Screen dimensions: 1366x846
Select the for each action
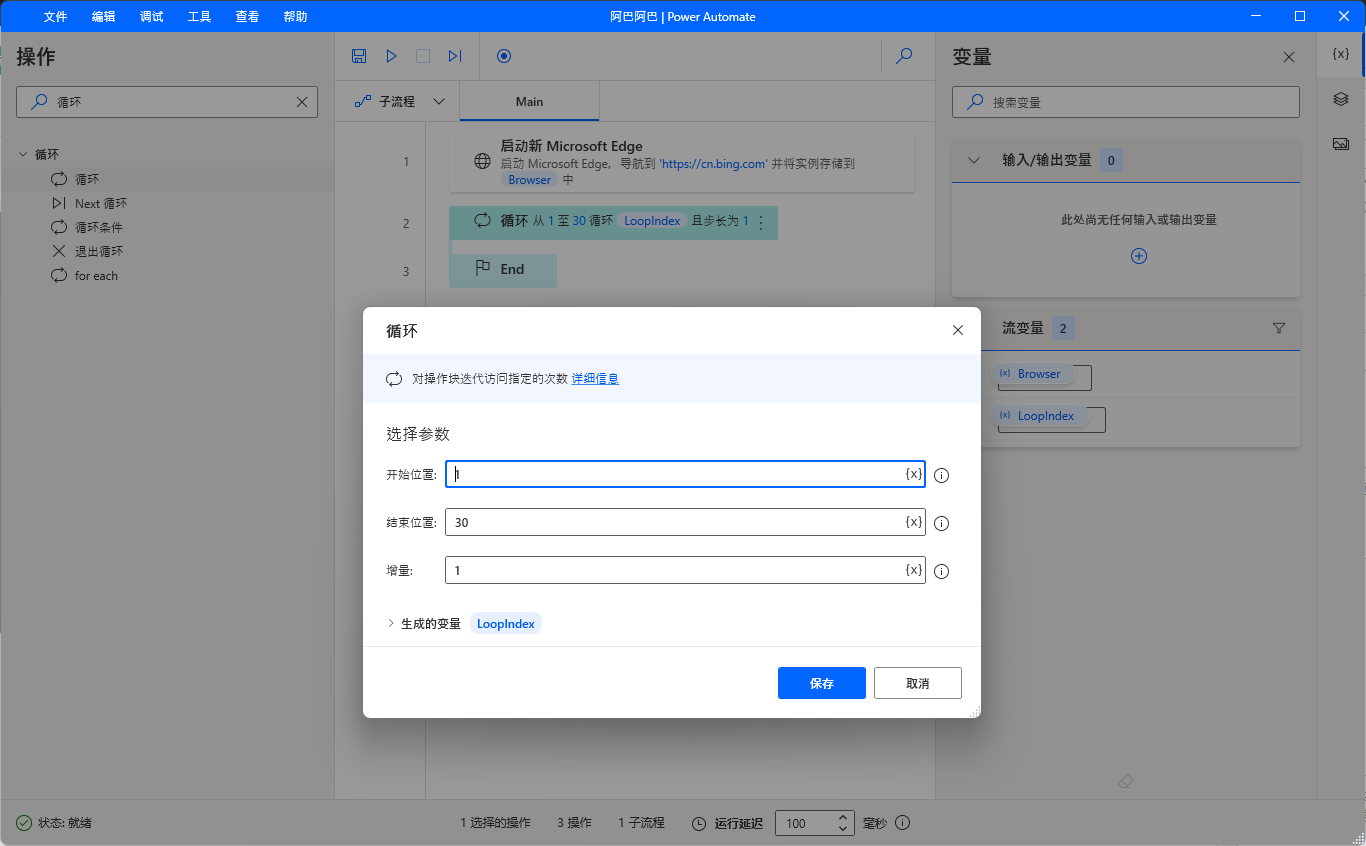[x=96, y=275]
